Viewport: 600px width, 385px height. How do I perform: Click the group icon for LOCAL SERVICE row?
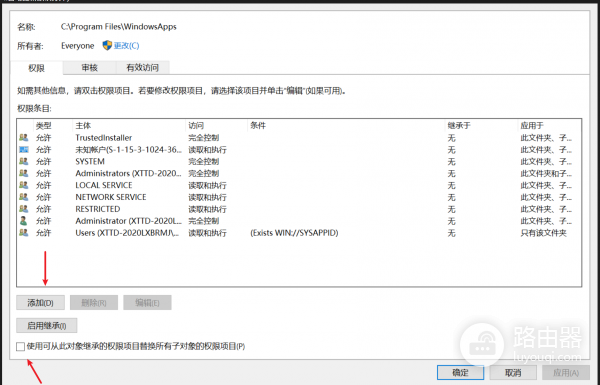[x=24, y=185]
